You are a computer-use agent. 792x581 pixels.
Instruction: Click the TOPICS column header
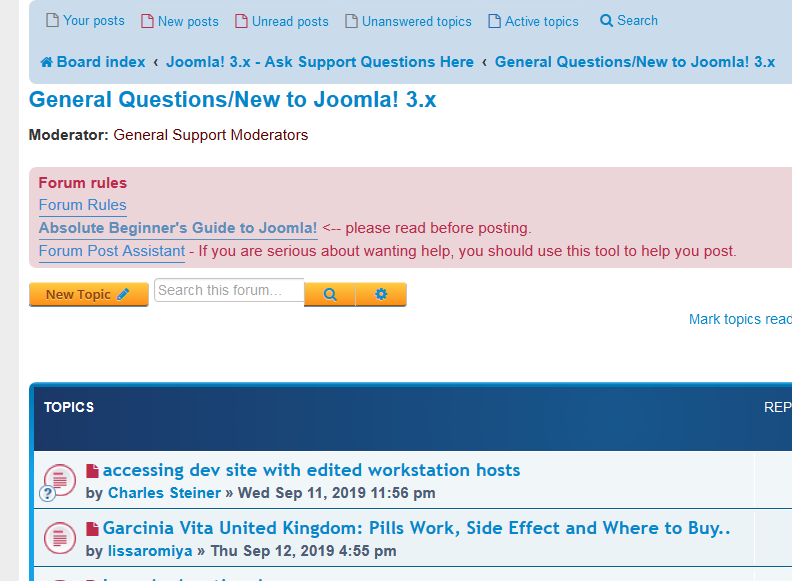69,407
